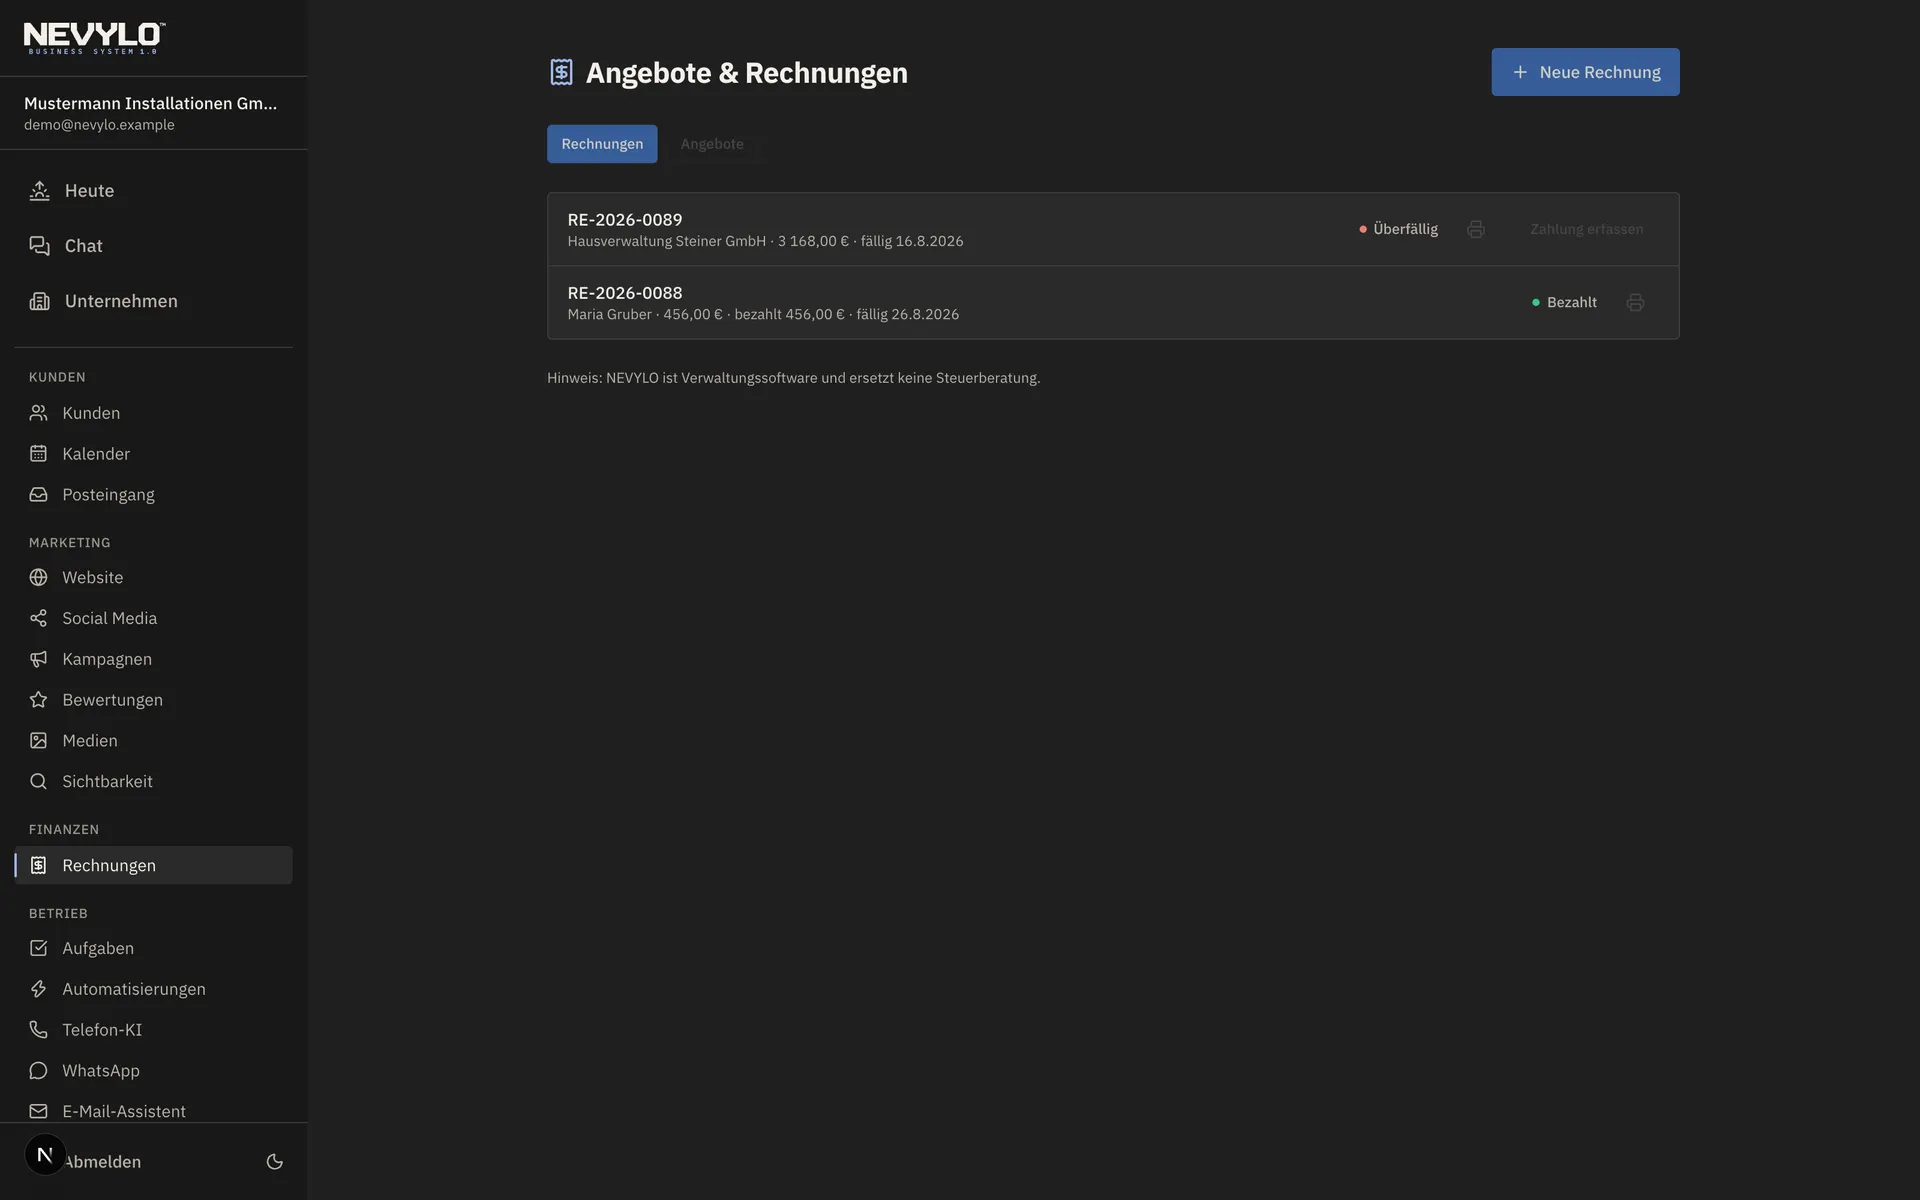The image size is (1920, 1200).
Task: Click the Bewertungen star icon
Action: point(38,700)
